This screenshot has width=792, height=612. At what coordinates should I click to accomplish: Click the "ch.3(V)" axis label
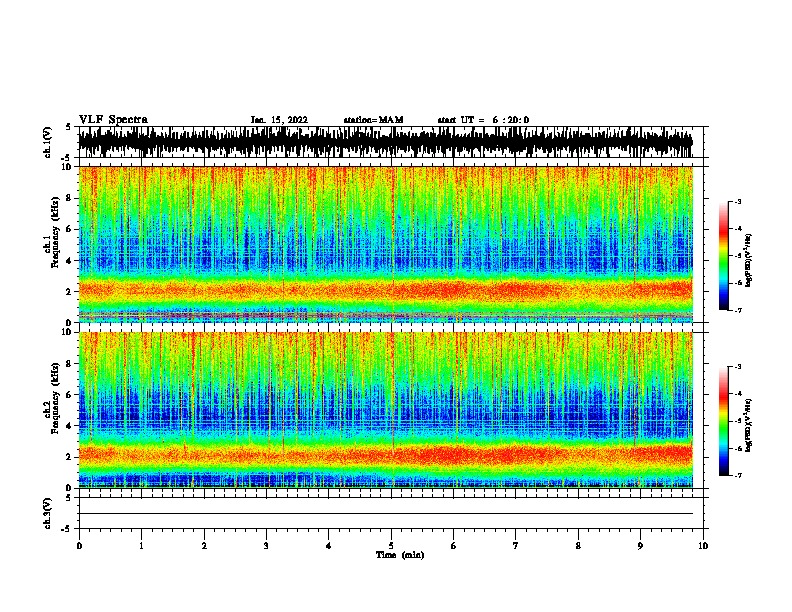tap(48, 513)
